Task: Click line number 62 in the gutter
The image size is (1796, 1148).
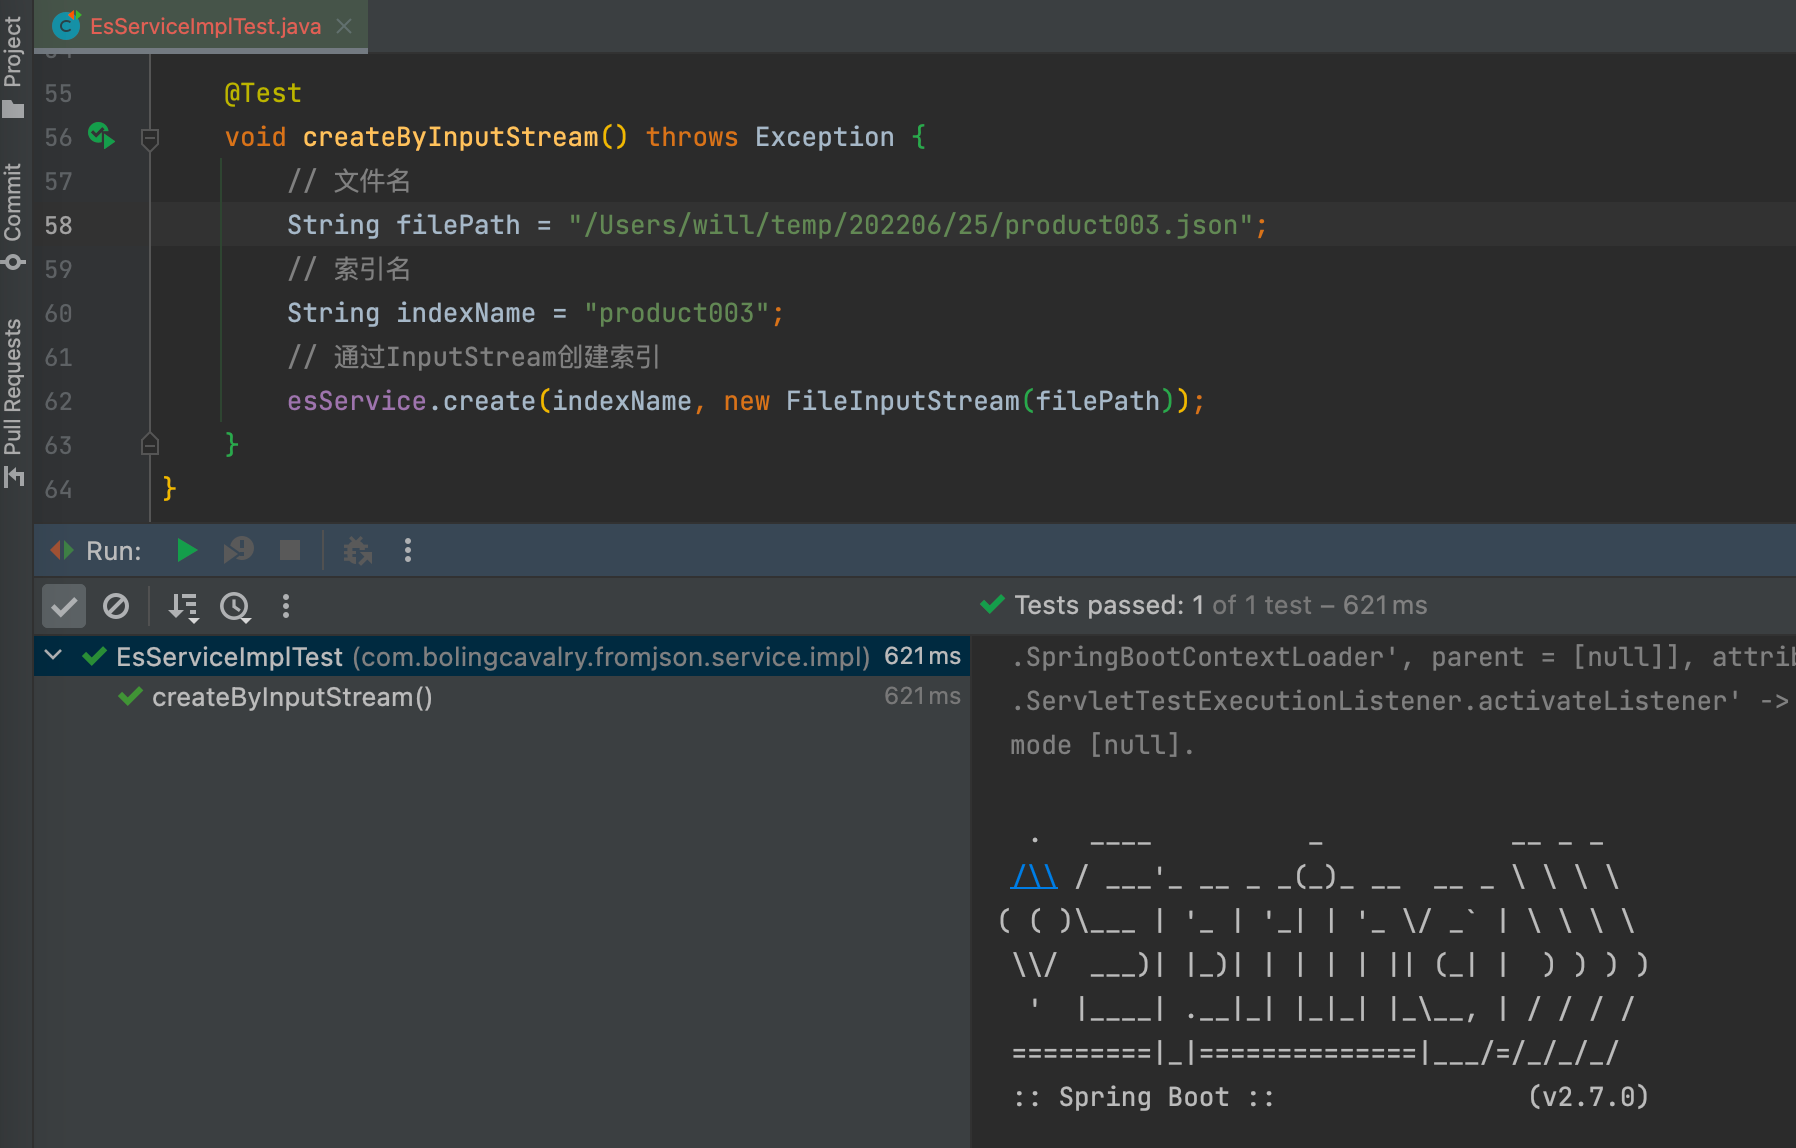Action: (58, 401)
